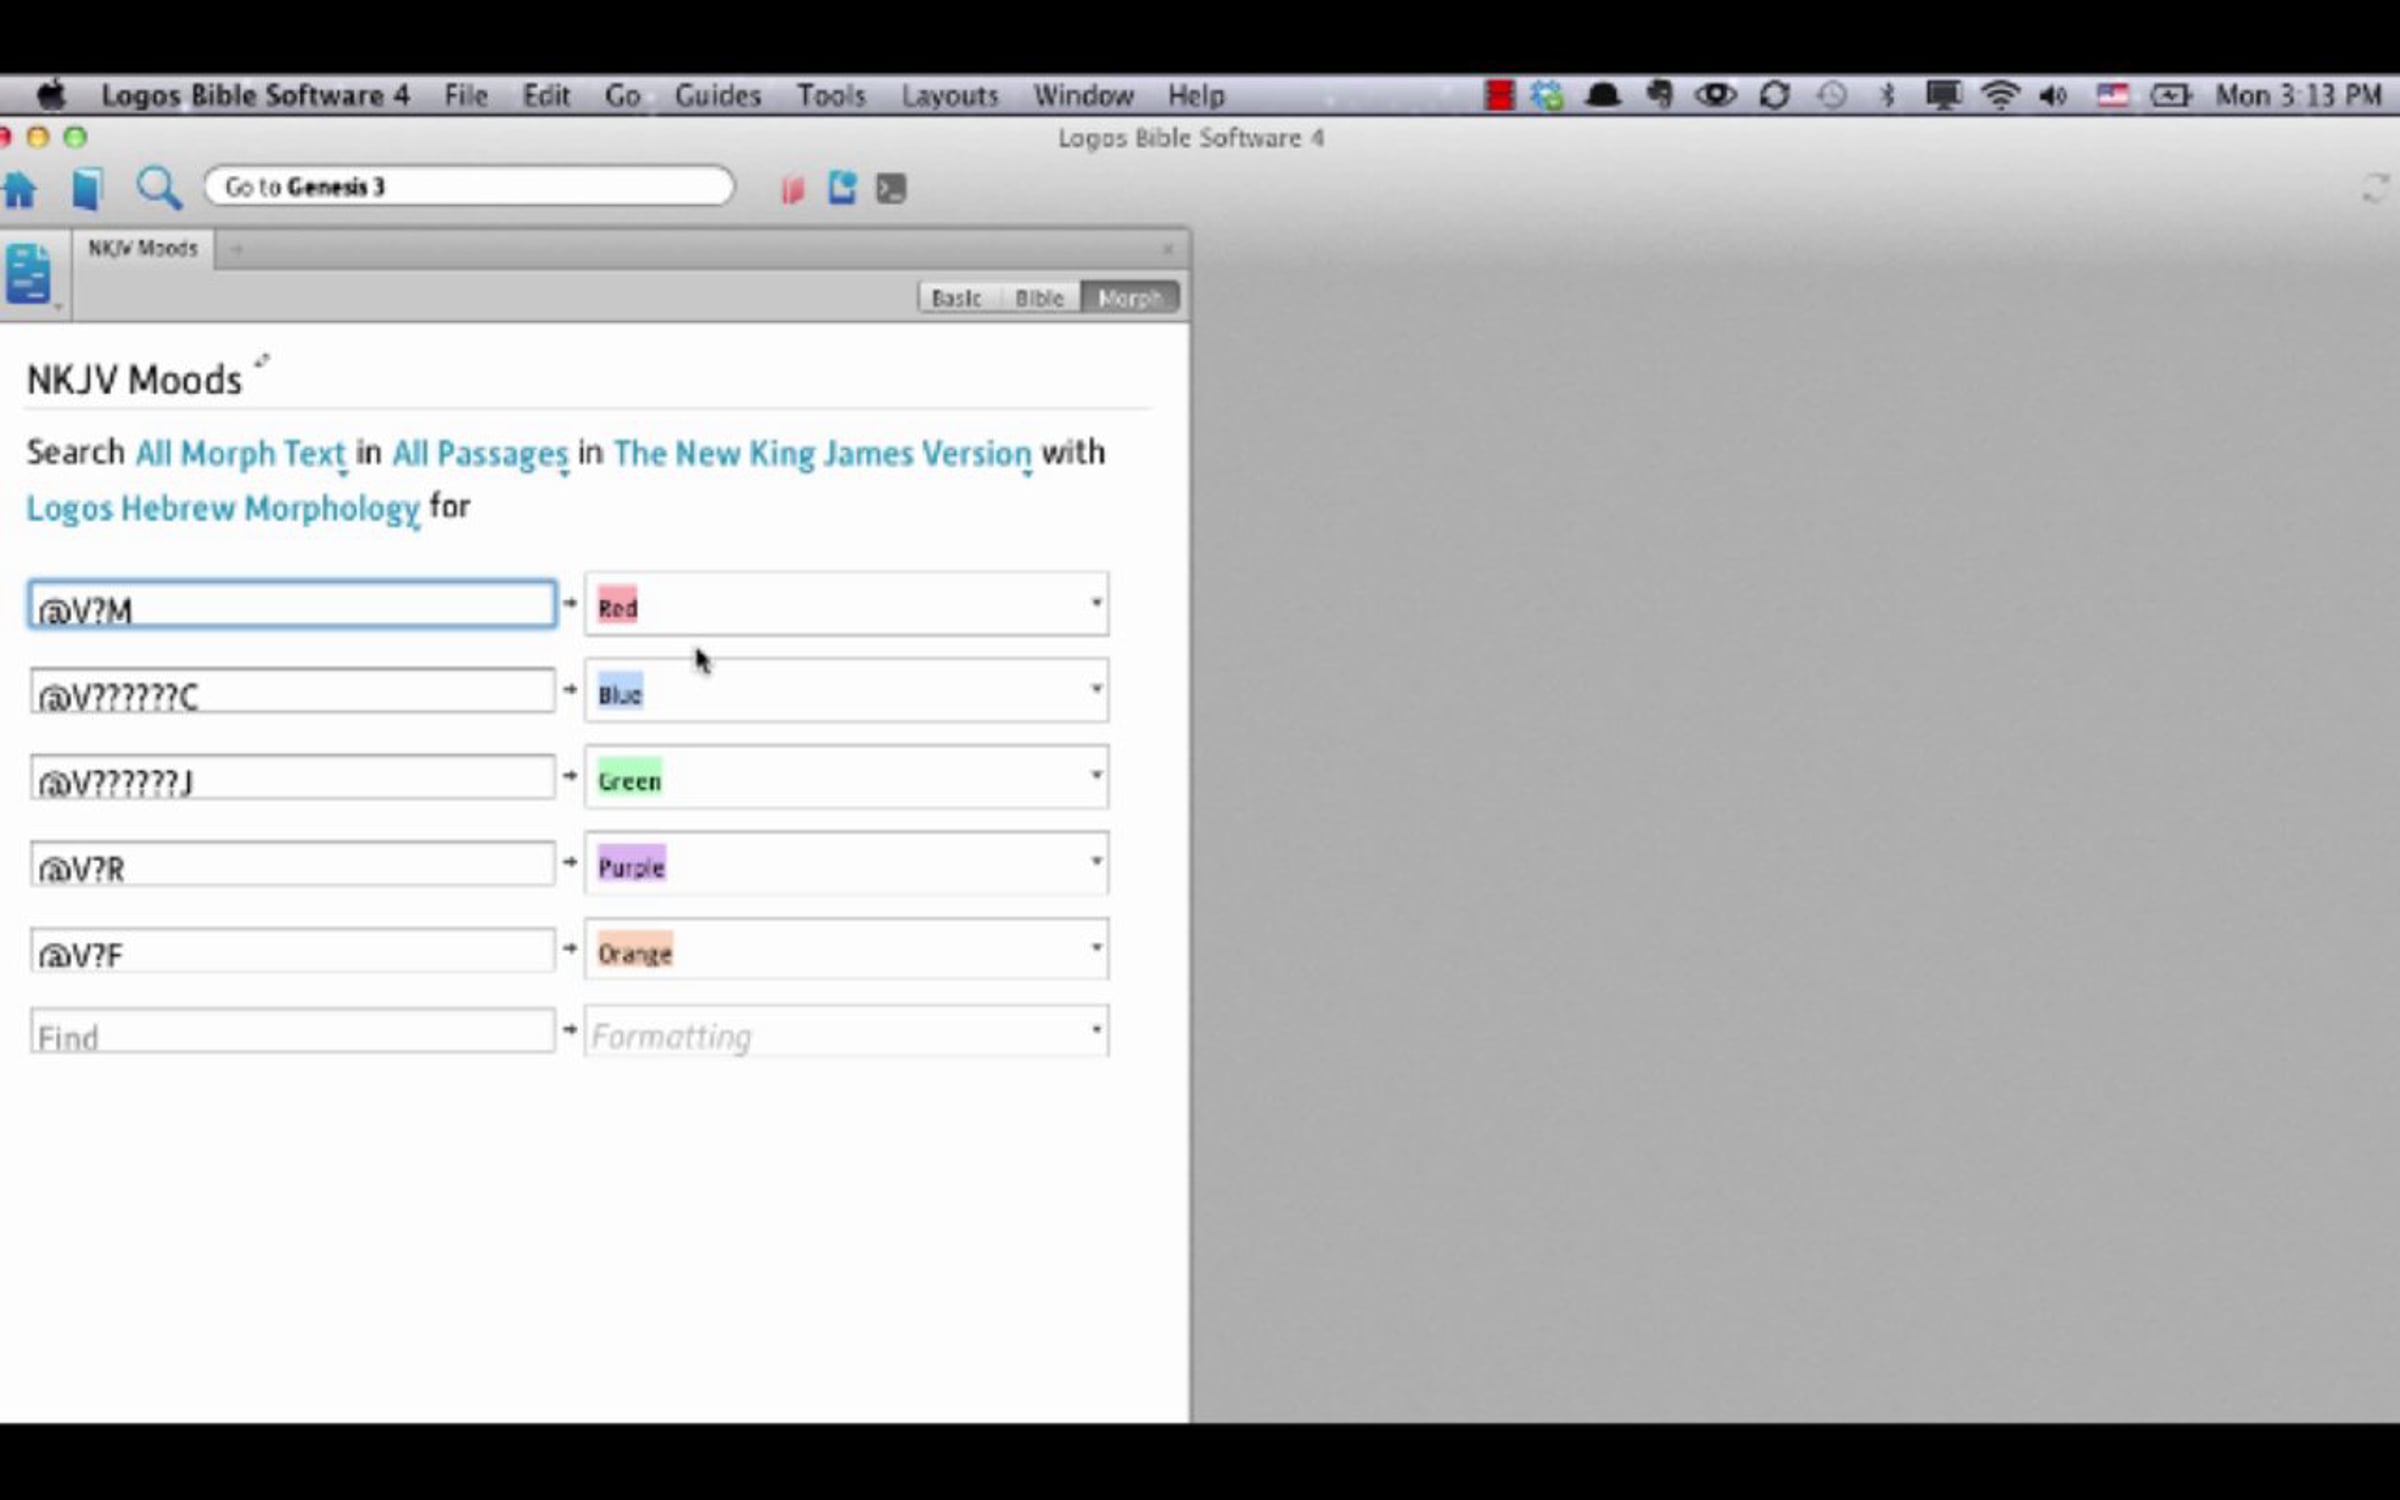
Task: Click the red icon in the menu bar
Action: (x=1499, y=96)
